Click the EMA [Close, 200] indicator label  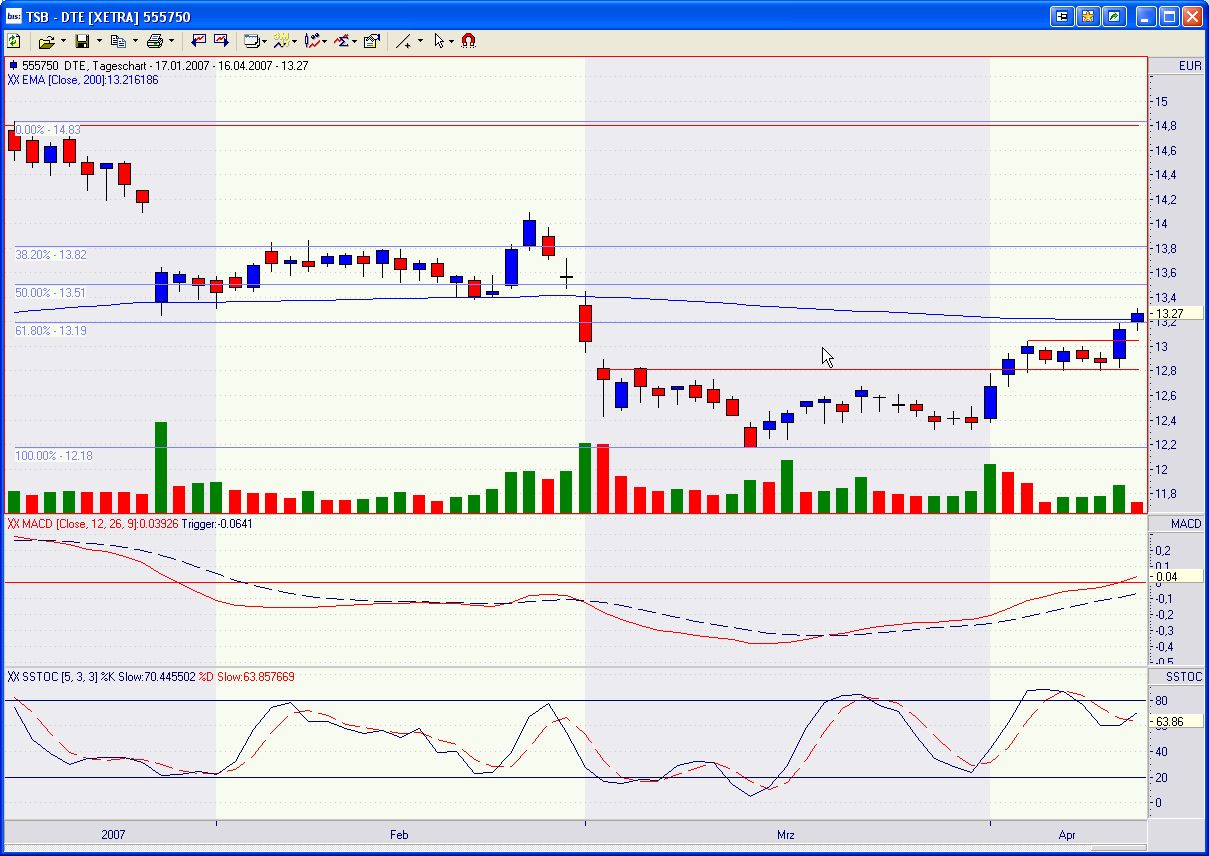point(84,79)
